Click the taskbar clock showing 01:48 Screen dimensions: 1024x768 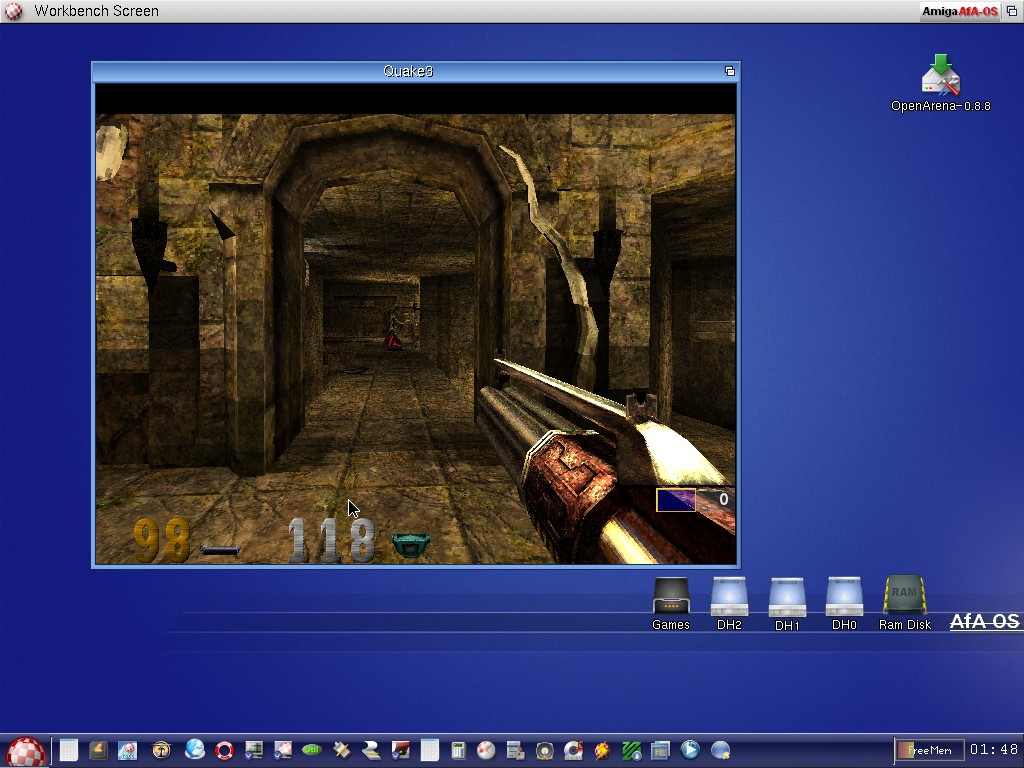993,750
